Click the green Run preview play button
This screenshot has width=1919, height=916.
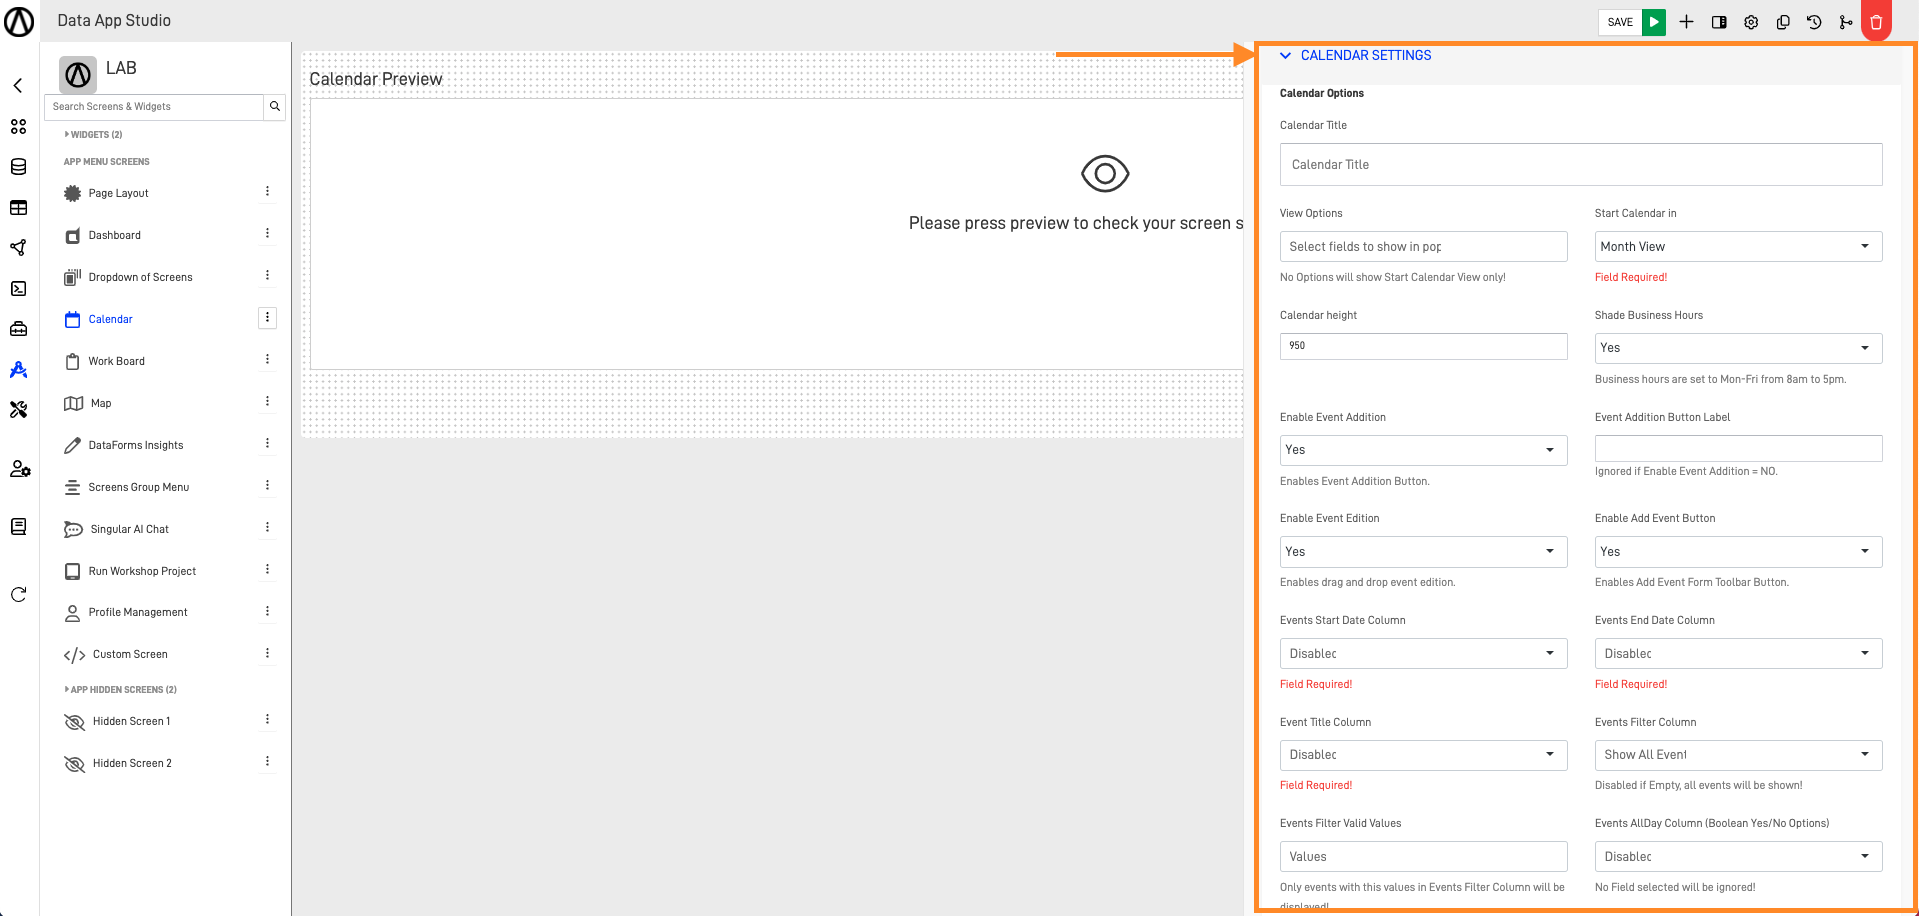tap(1654, 22)
